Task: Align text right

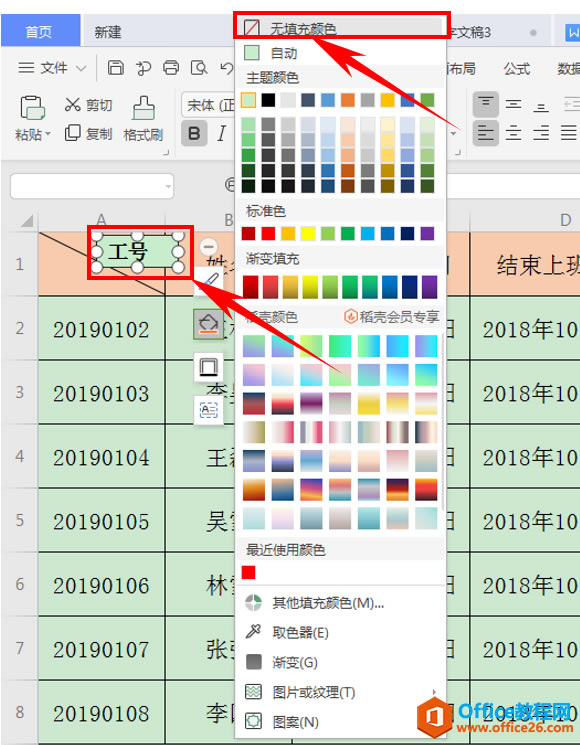Action: 541,133
